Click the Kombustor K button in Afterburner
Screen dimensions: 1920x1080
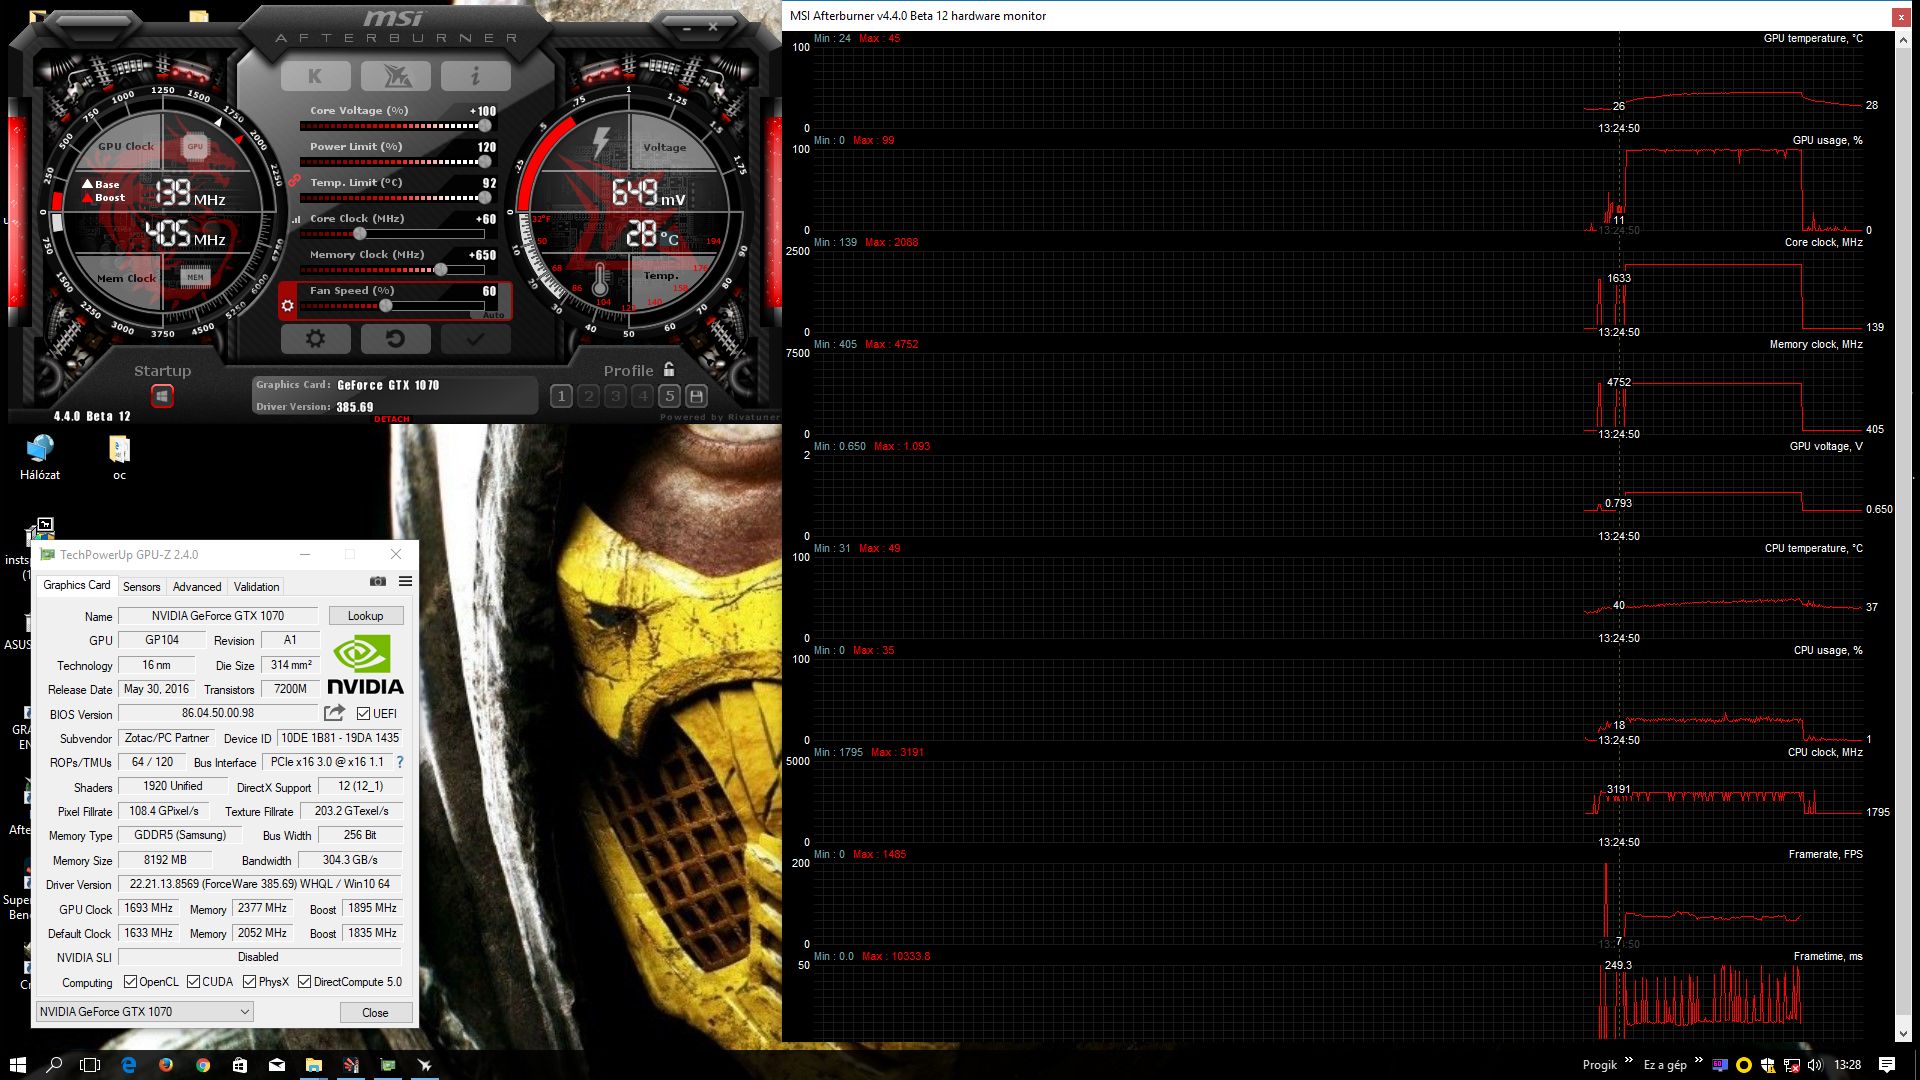click(315, 76)
